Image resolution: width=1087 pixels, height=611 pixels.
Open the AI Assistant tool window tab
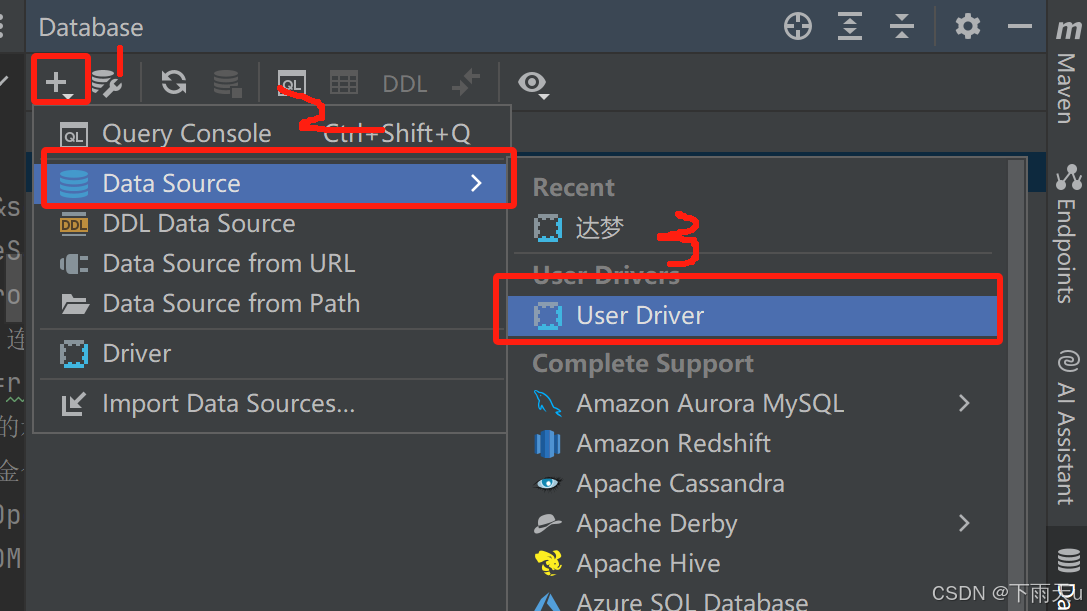1066,428
